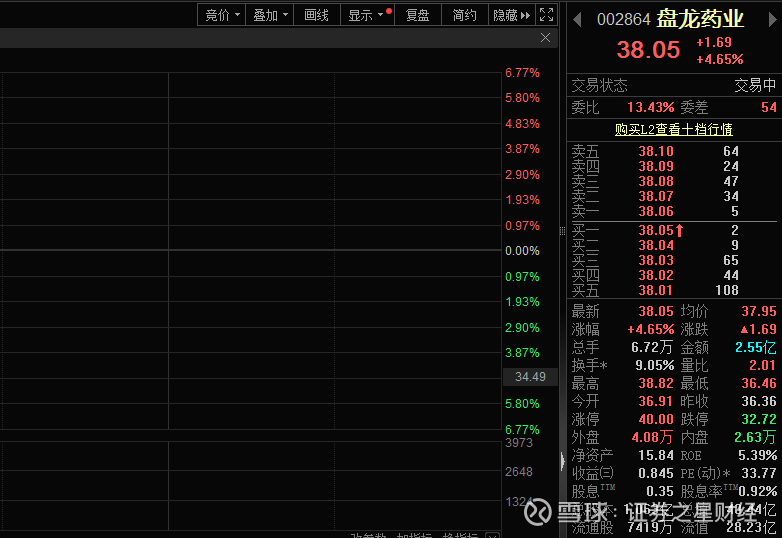Click the volume axis label 2648
This screenshot has width=782, height=538.
tap(519, 472)
